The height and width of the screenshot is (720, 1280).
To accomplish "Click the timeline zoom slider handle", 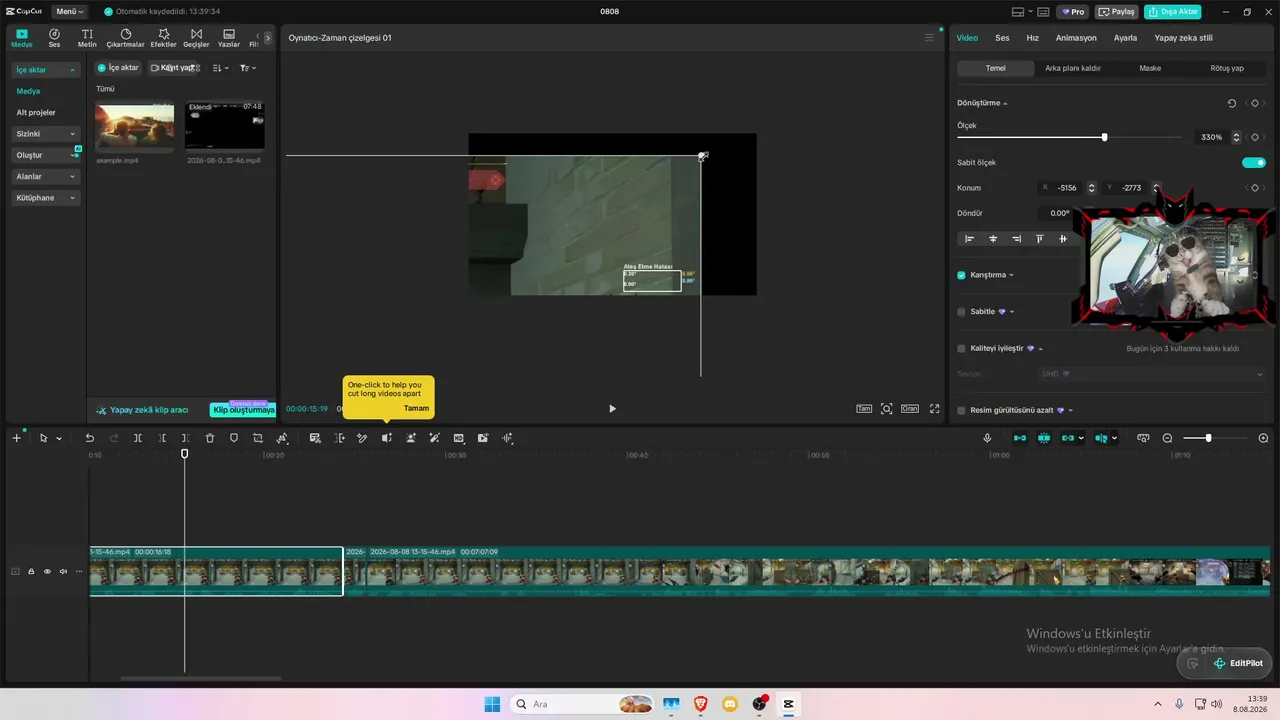I will coord(1208,438).
